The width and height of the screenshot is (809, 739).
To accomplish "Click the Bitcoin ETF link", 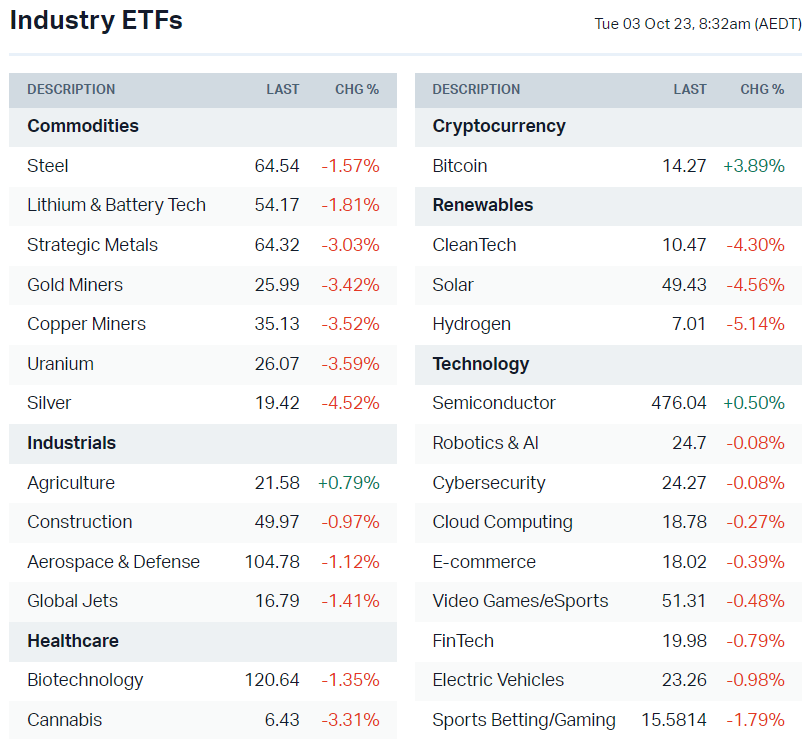I will (x=460, y=166).
